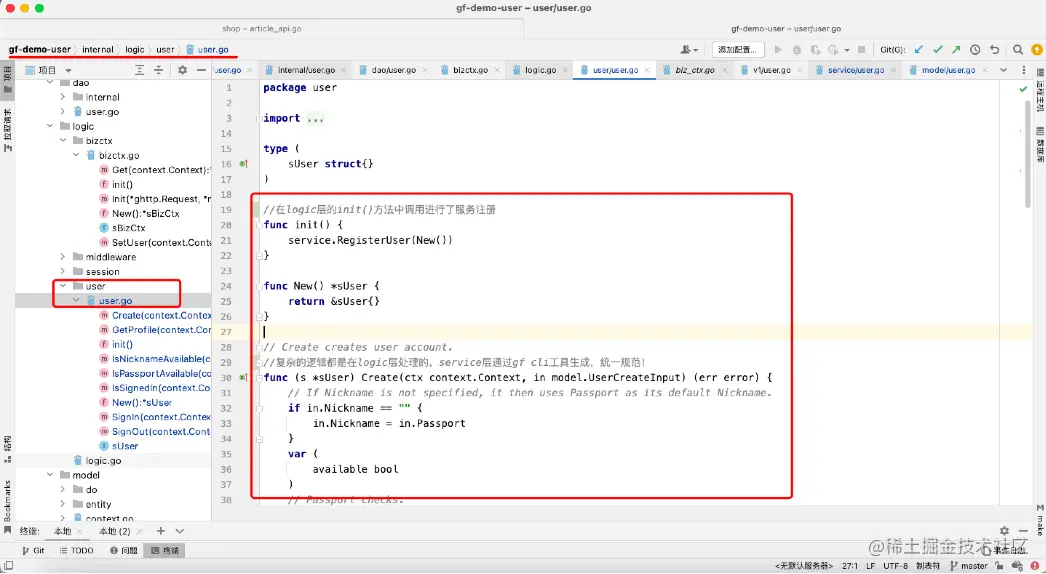
Task: Click the Debug bug icon
Action: [797, 49]
